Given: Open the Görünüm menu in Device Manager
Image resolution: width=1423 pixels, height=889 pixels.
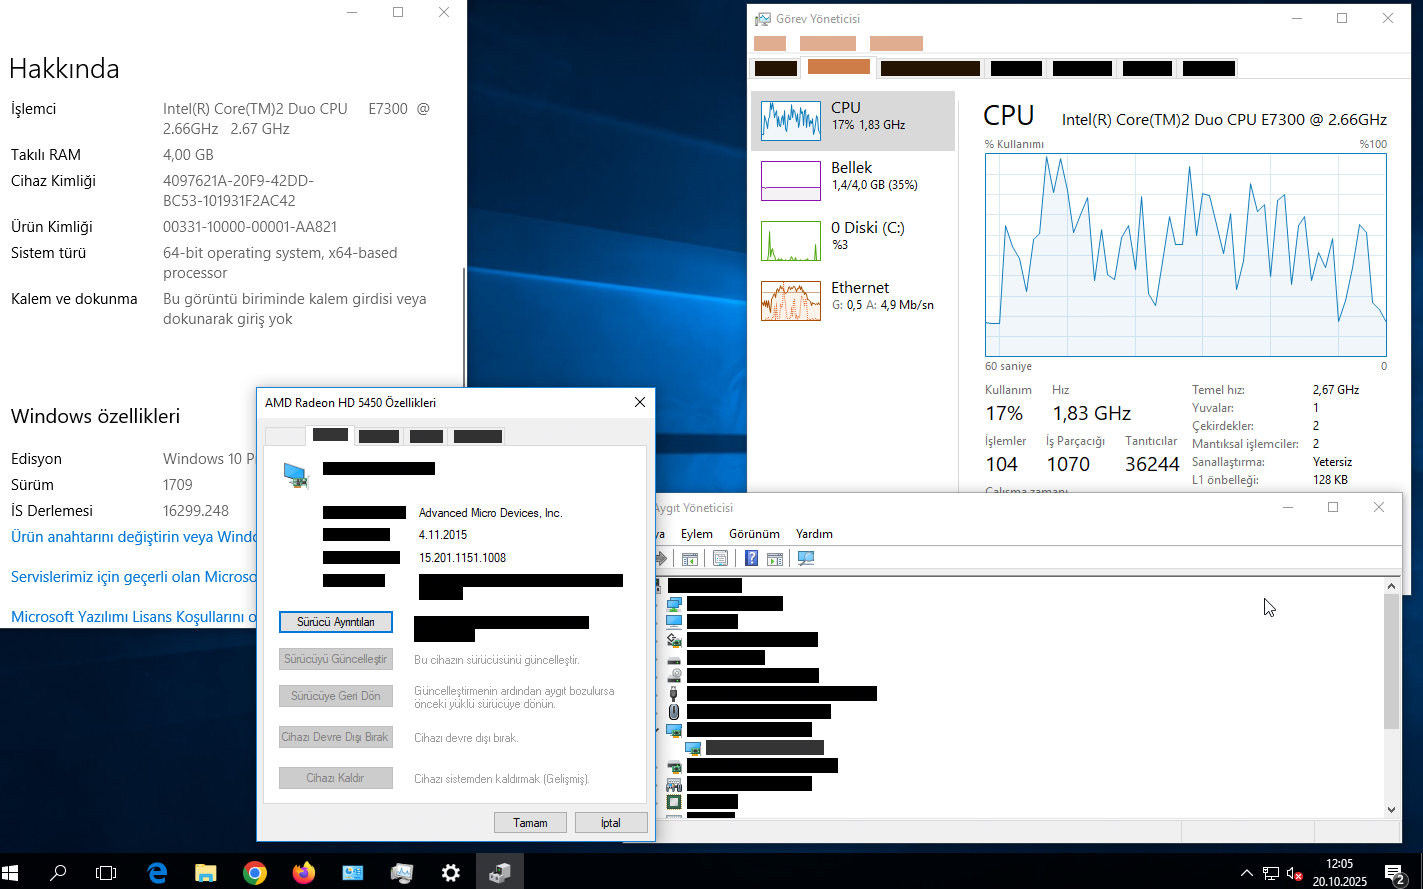Looking at the screenshot, I should (x=754, y=533).
